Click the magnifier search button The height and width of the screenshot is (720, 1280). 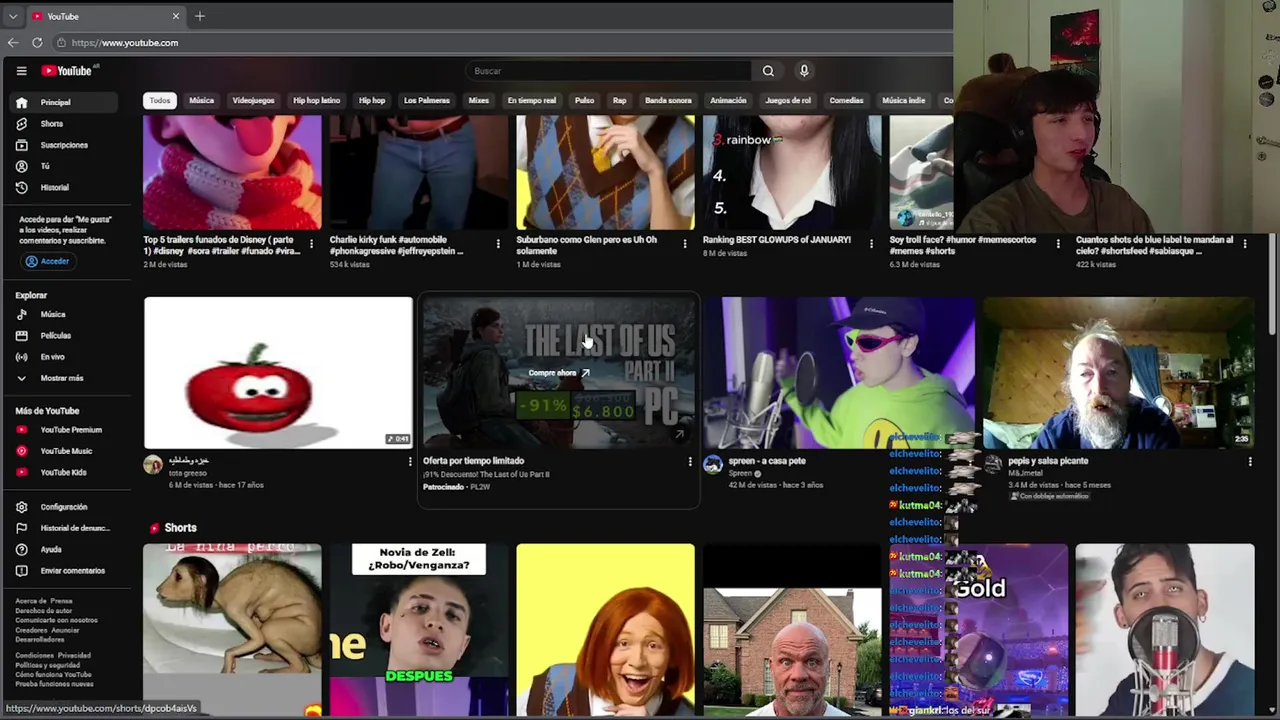pos(768,71)
